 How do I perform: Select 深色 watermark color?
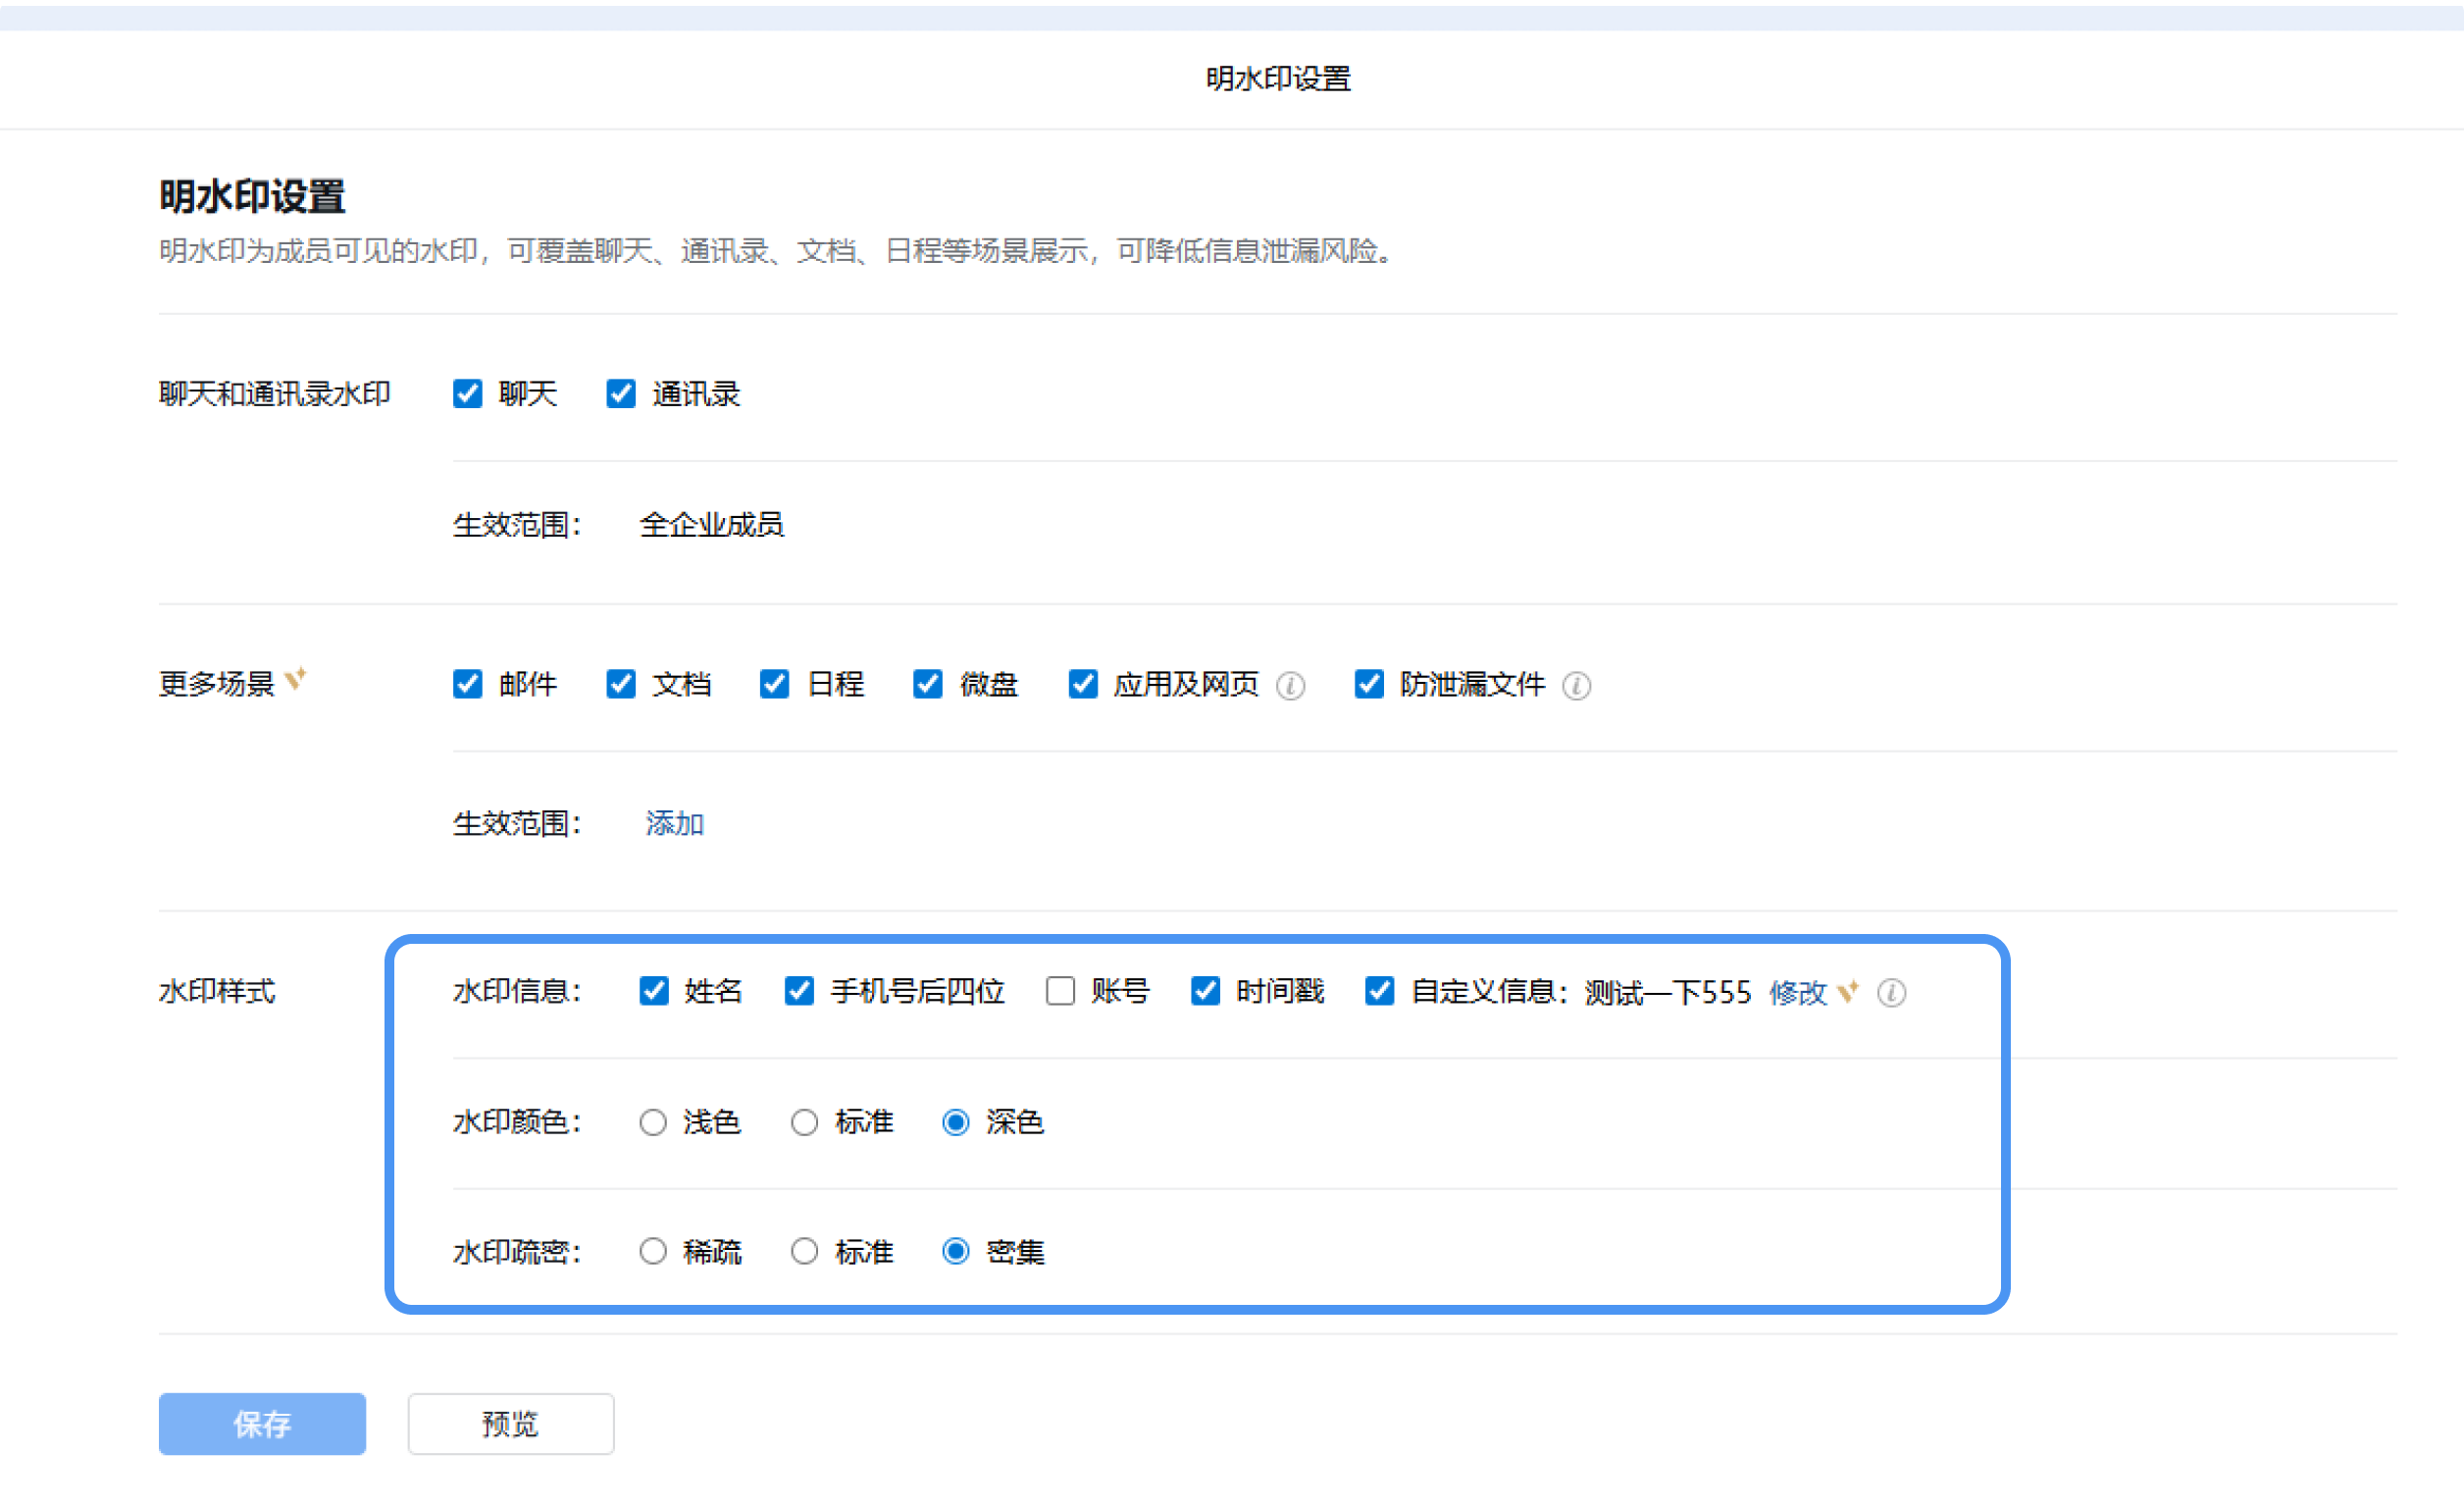point(956,1123)
